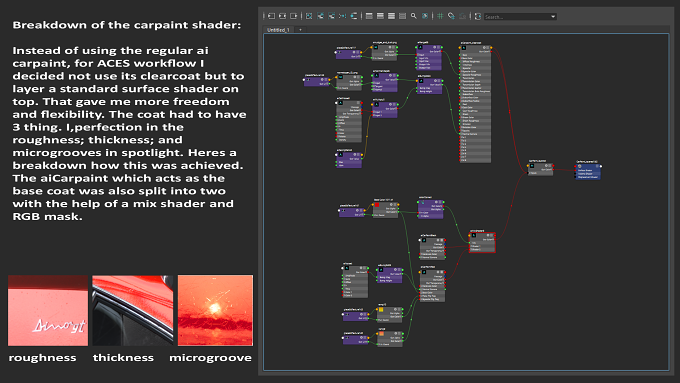
Task: Click the Input connections toolbar icon
Action: tap(271, 16)
